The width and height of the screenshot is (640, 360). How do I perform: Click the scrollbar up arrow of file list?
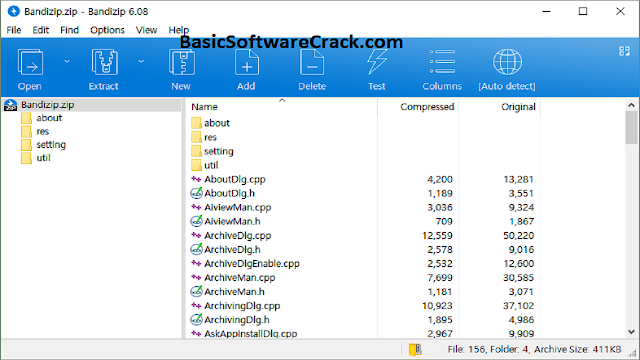[631, 105]
